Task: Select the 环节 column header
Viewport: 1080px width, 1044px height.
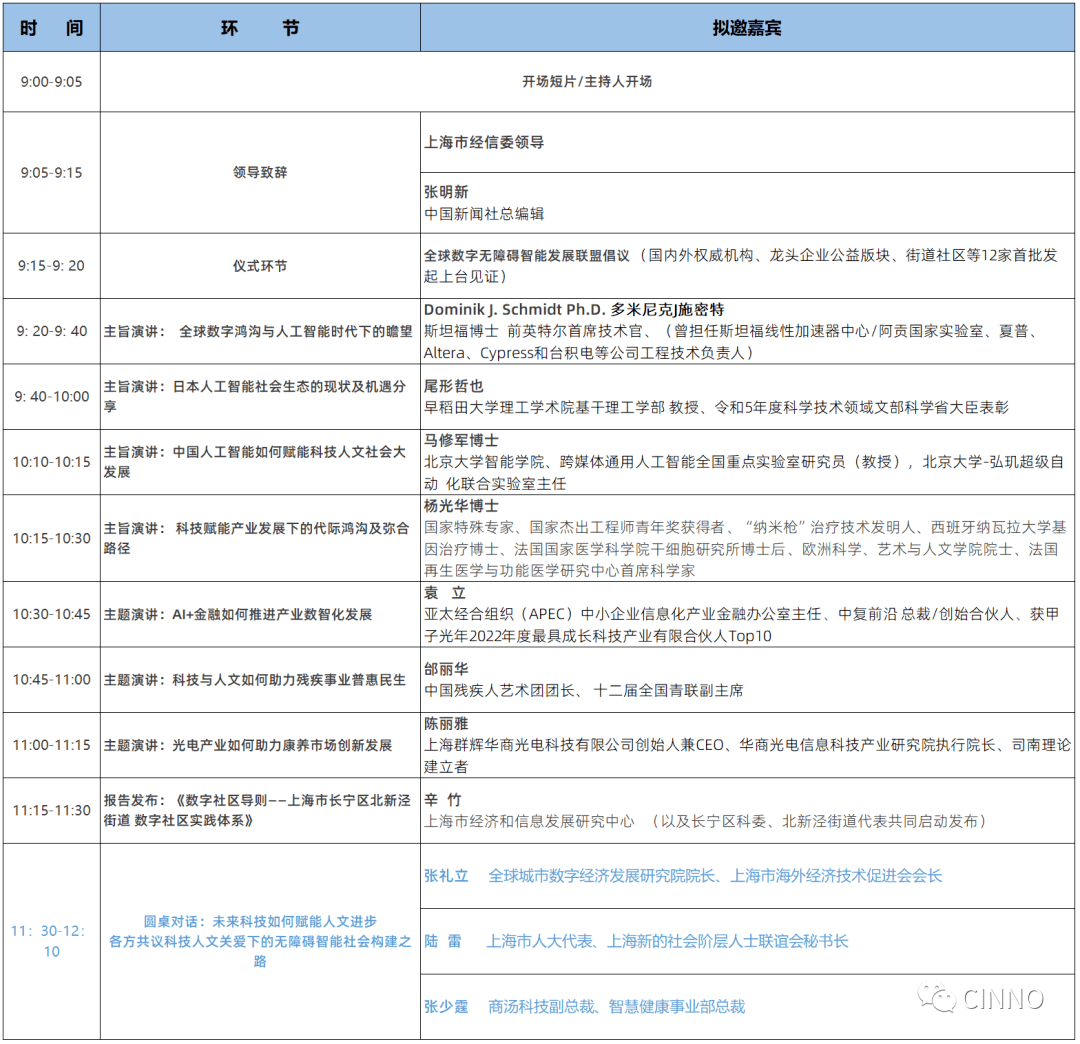Action: [260, 27]
